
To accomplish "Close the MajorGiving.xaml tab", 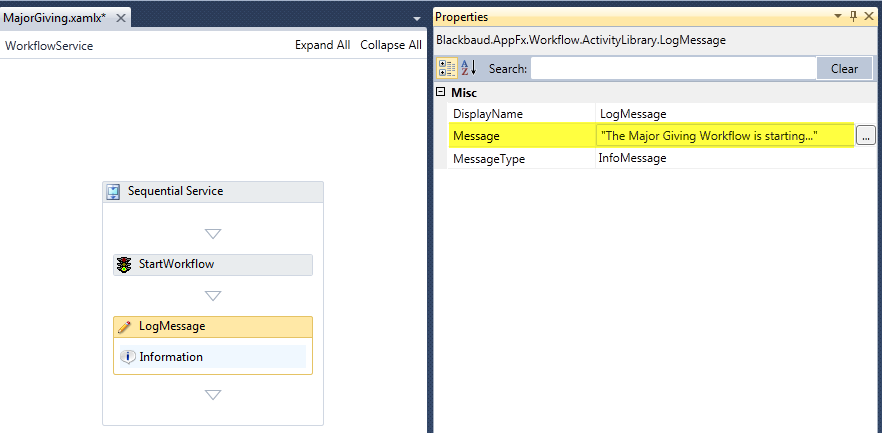I will (x=119, y=18).
